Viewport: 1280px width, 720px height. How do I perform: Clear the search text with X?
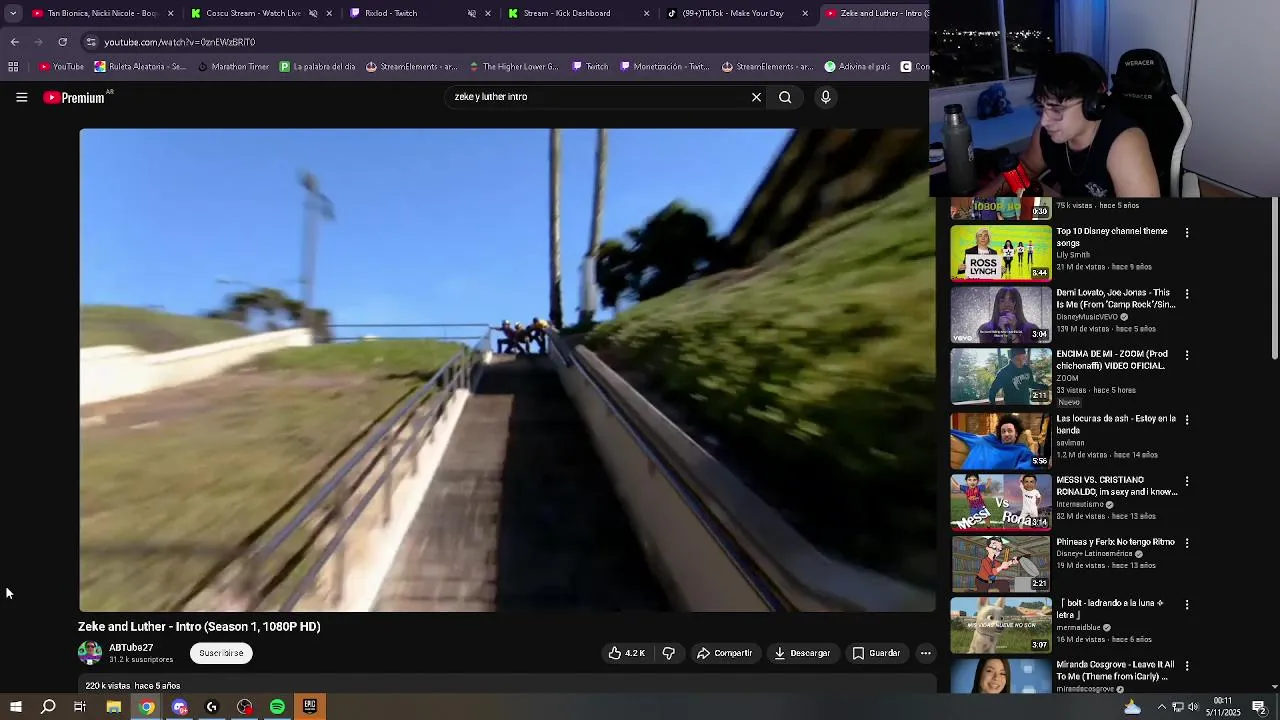pyautogui.click(x=756, y=97)
